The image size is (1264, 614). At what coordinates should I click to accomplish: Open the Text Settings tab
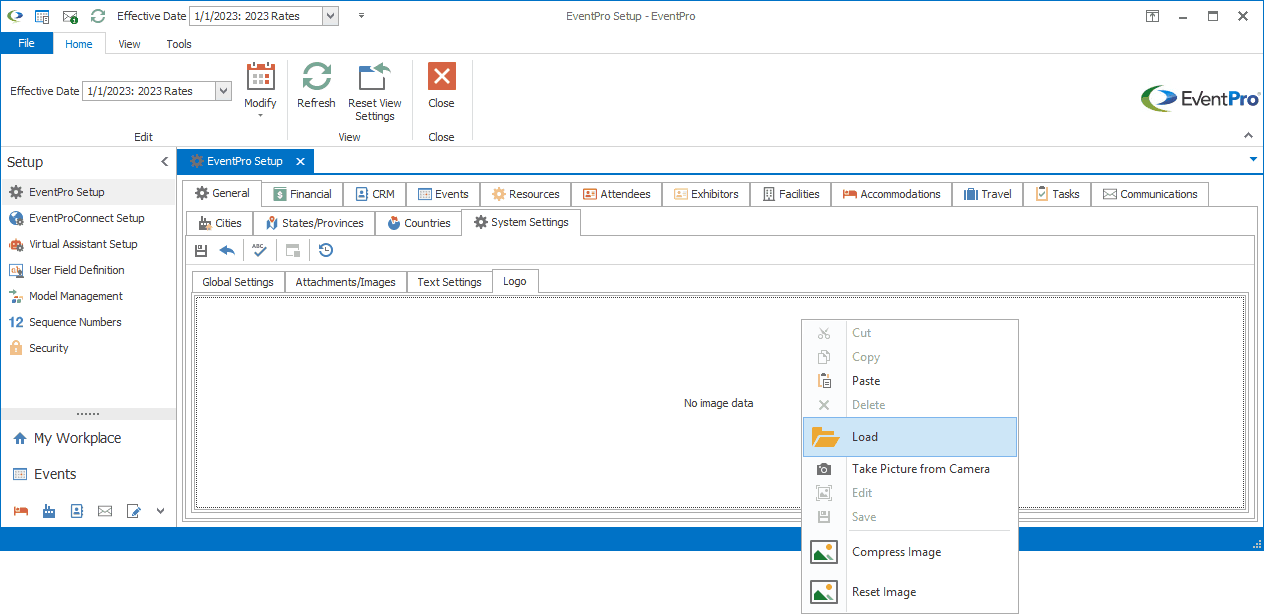(449, 282)
